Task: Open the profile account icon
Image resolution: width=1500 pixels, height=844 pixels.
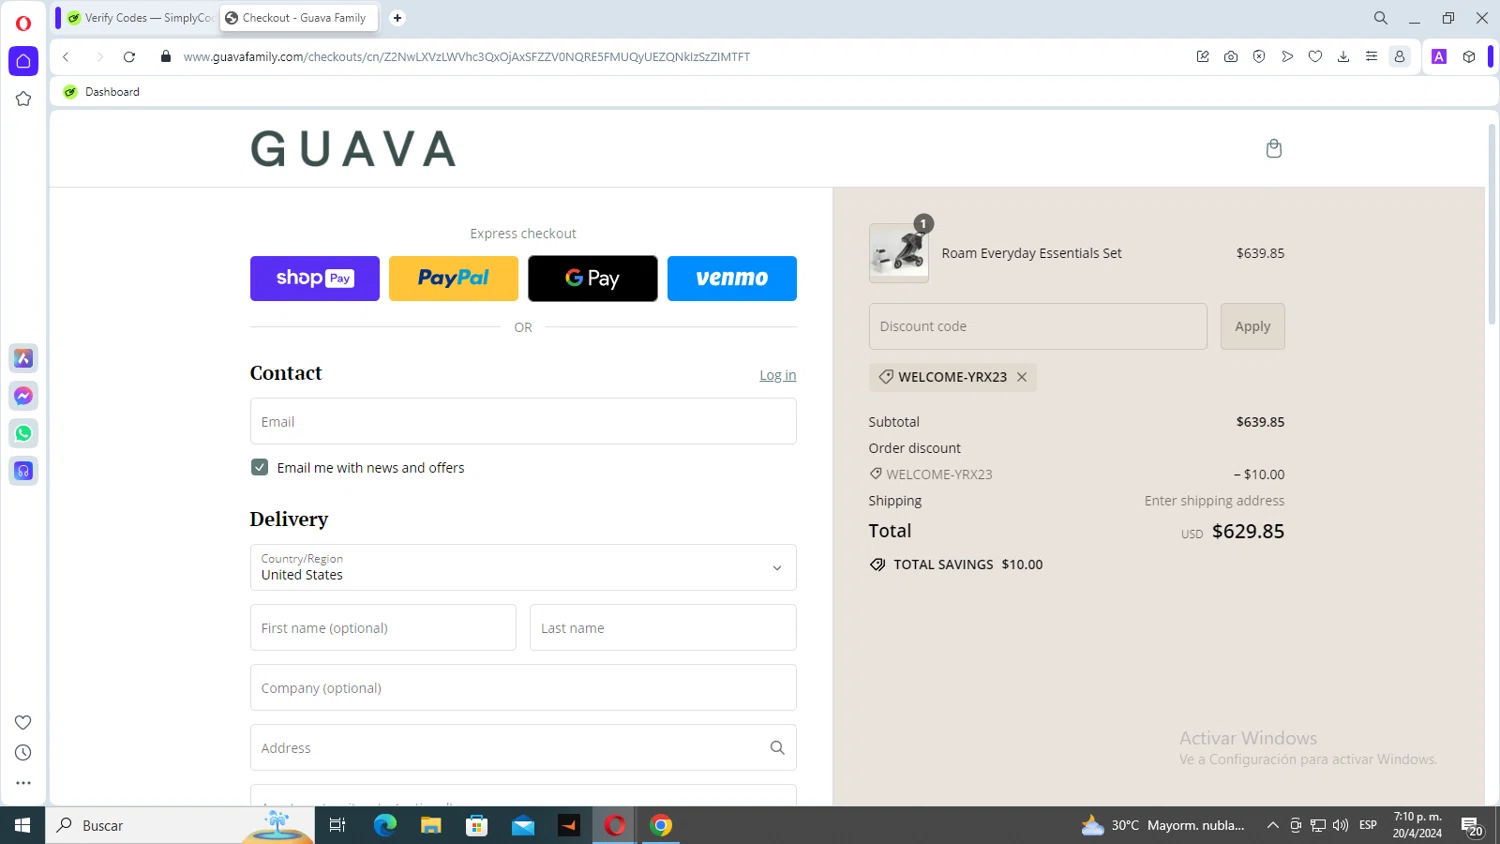Action: point(1400,57)
